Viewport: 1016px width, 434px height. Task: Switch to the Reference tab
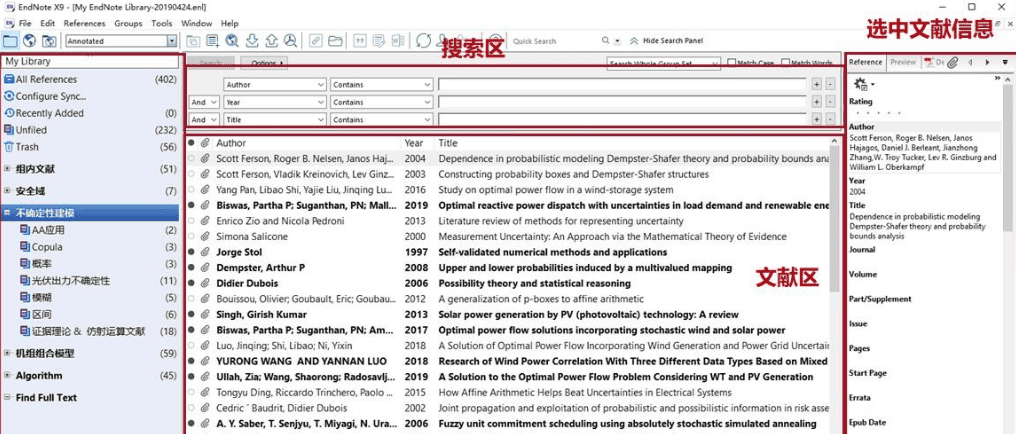[865, 62]
